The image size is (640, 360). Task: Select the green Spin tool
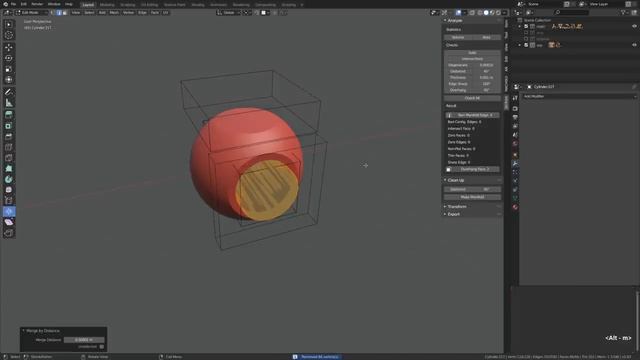click(x=9, y=179)
